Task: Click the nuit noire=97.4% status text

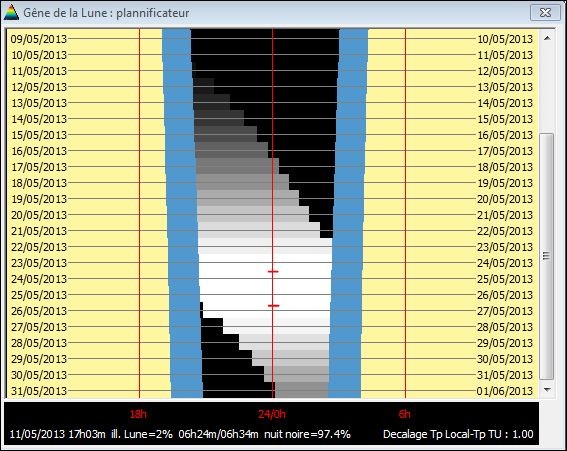Action: [x=307, y=434]
